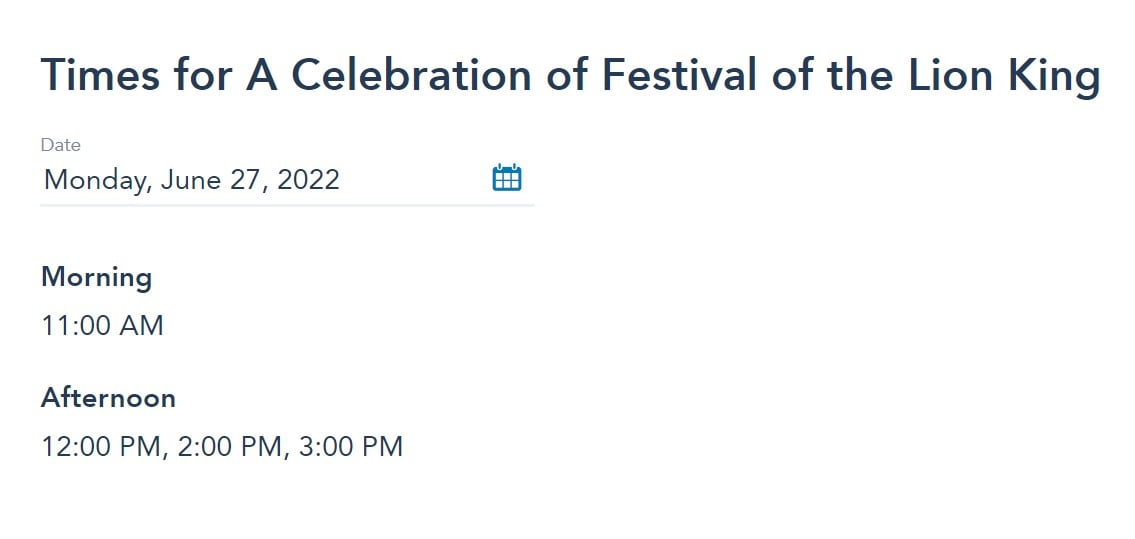Open the calendar date picker icon

[507, 178]
